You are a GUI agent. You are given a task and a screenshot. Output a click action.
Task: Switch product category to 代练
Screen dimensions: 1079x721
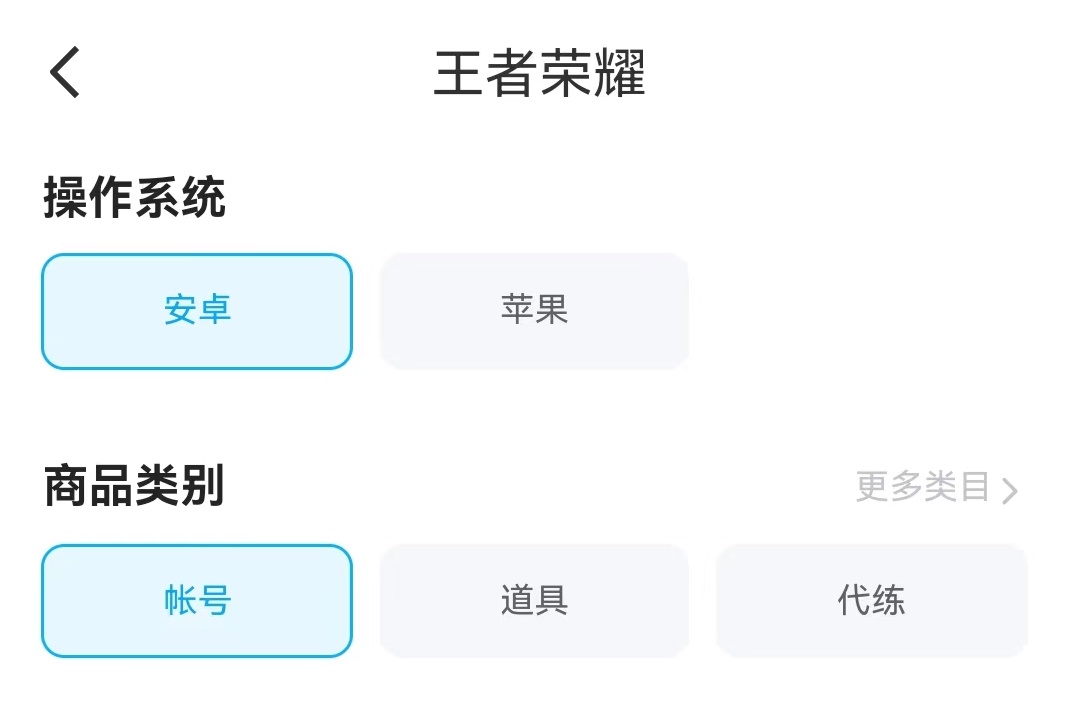coord(871,601)
